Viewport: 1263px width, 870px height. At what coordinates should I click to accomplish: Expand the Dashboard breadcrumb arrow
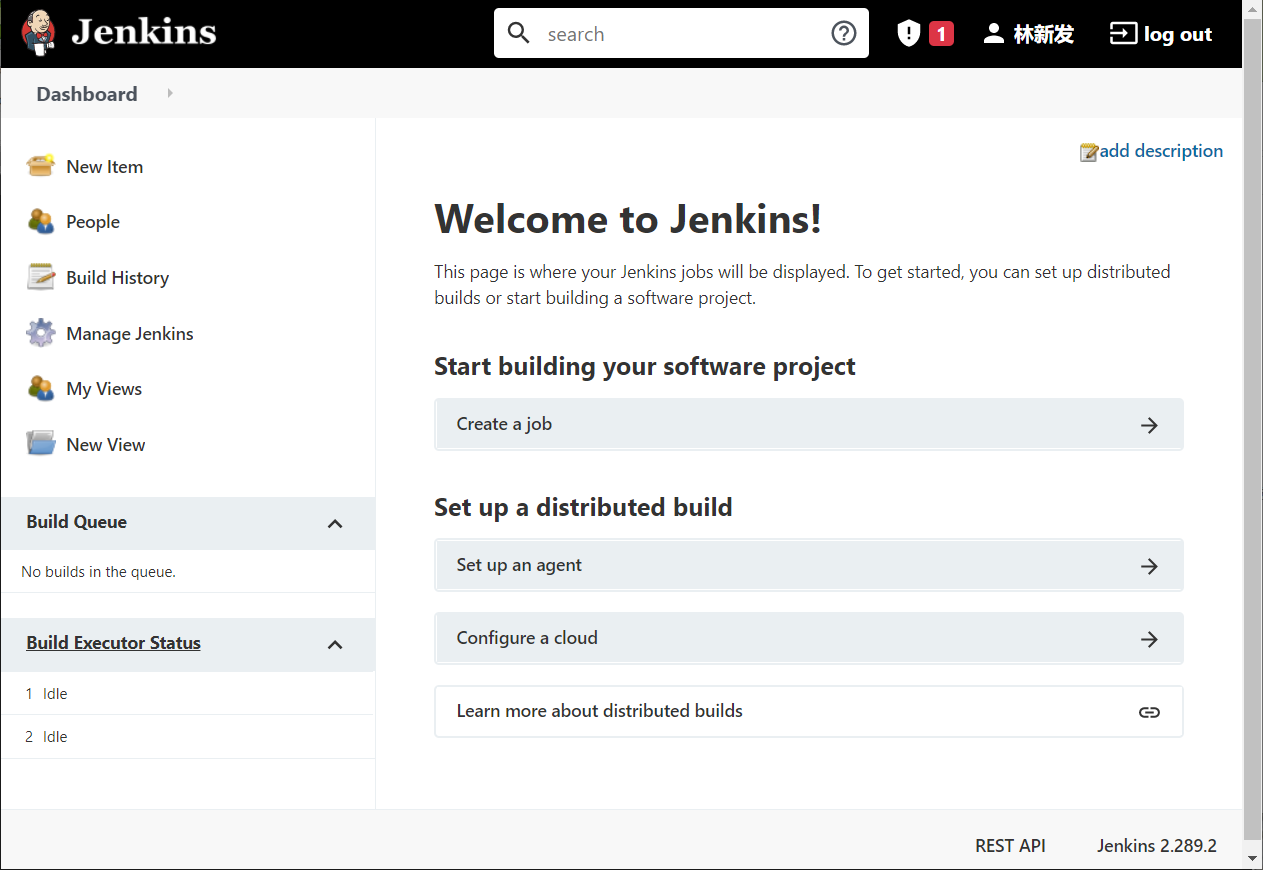[170, 93]
